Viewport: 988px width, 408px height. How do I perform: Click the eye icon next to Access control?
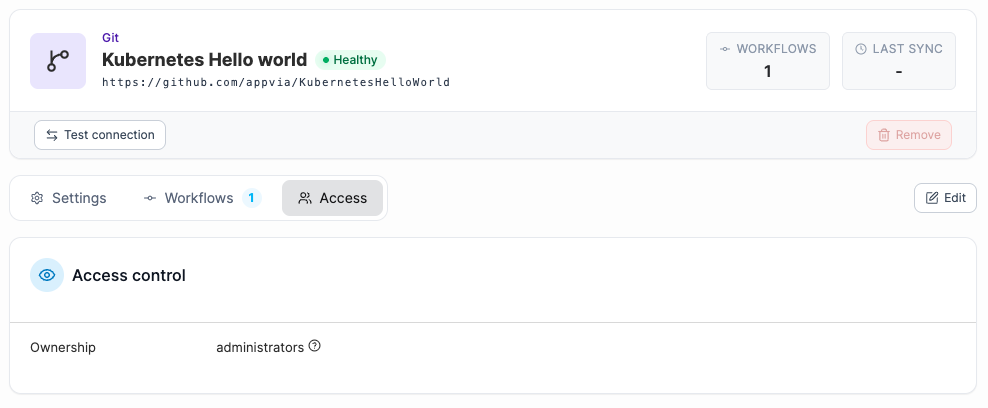pyautogui.click(x=47, y=275)
